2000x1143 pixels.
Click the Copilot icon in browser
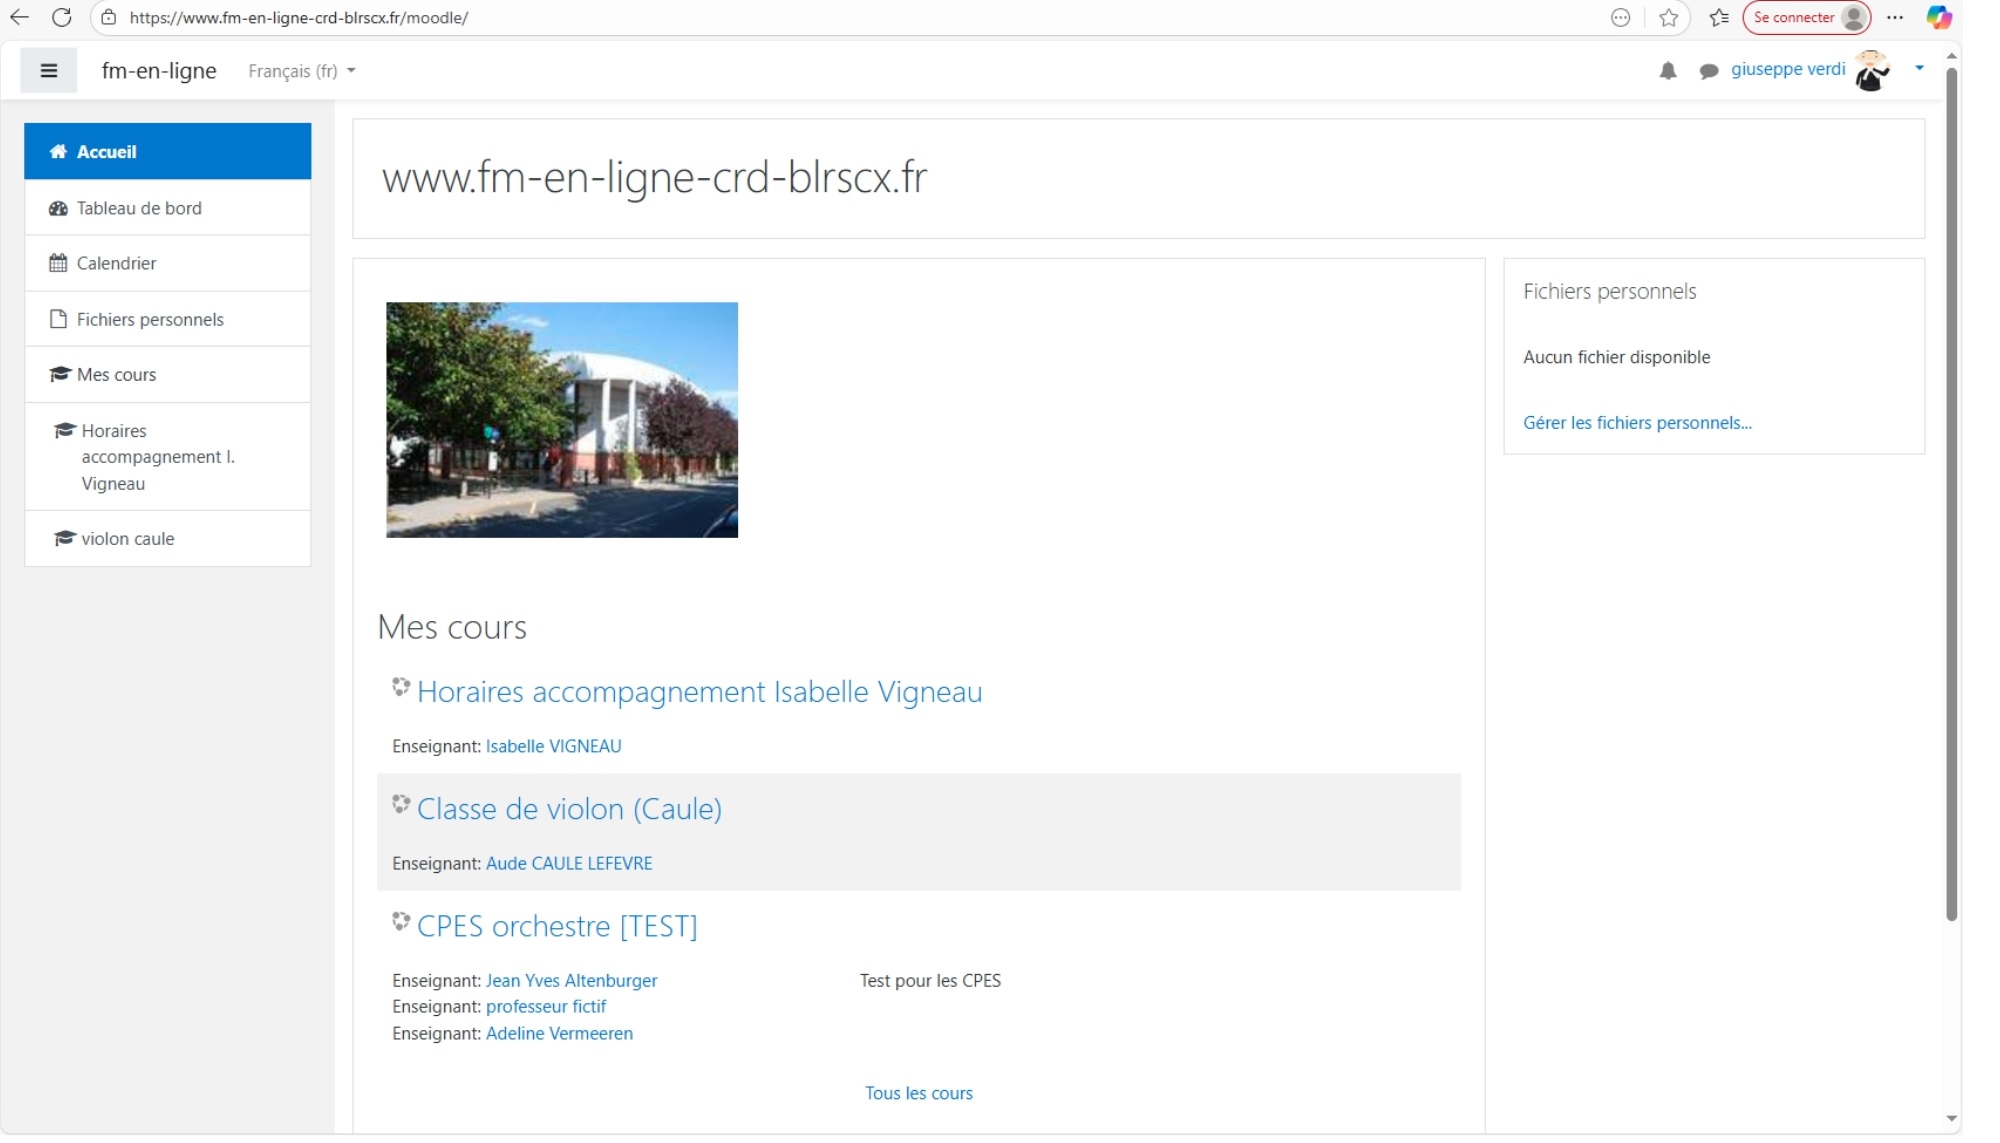pyautogui.click(x=1939, y=17)
